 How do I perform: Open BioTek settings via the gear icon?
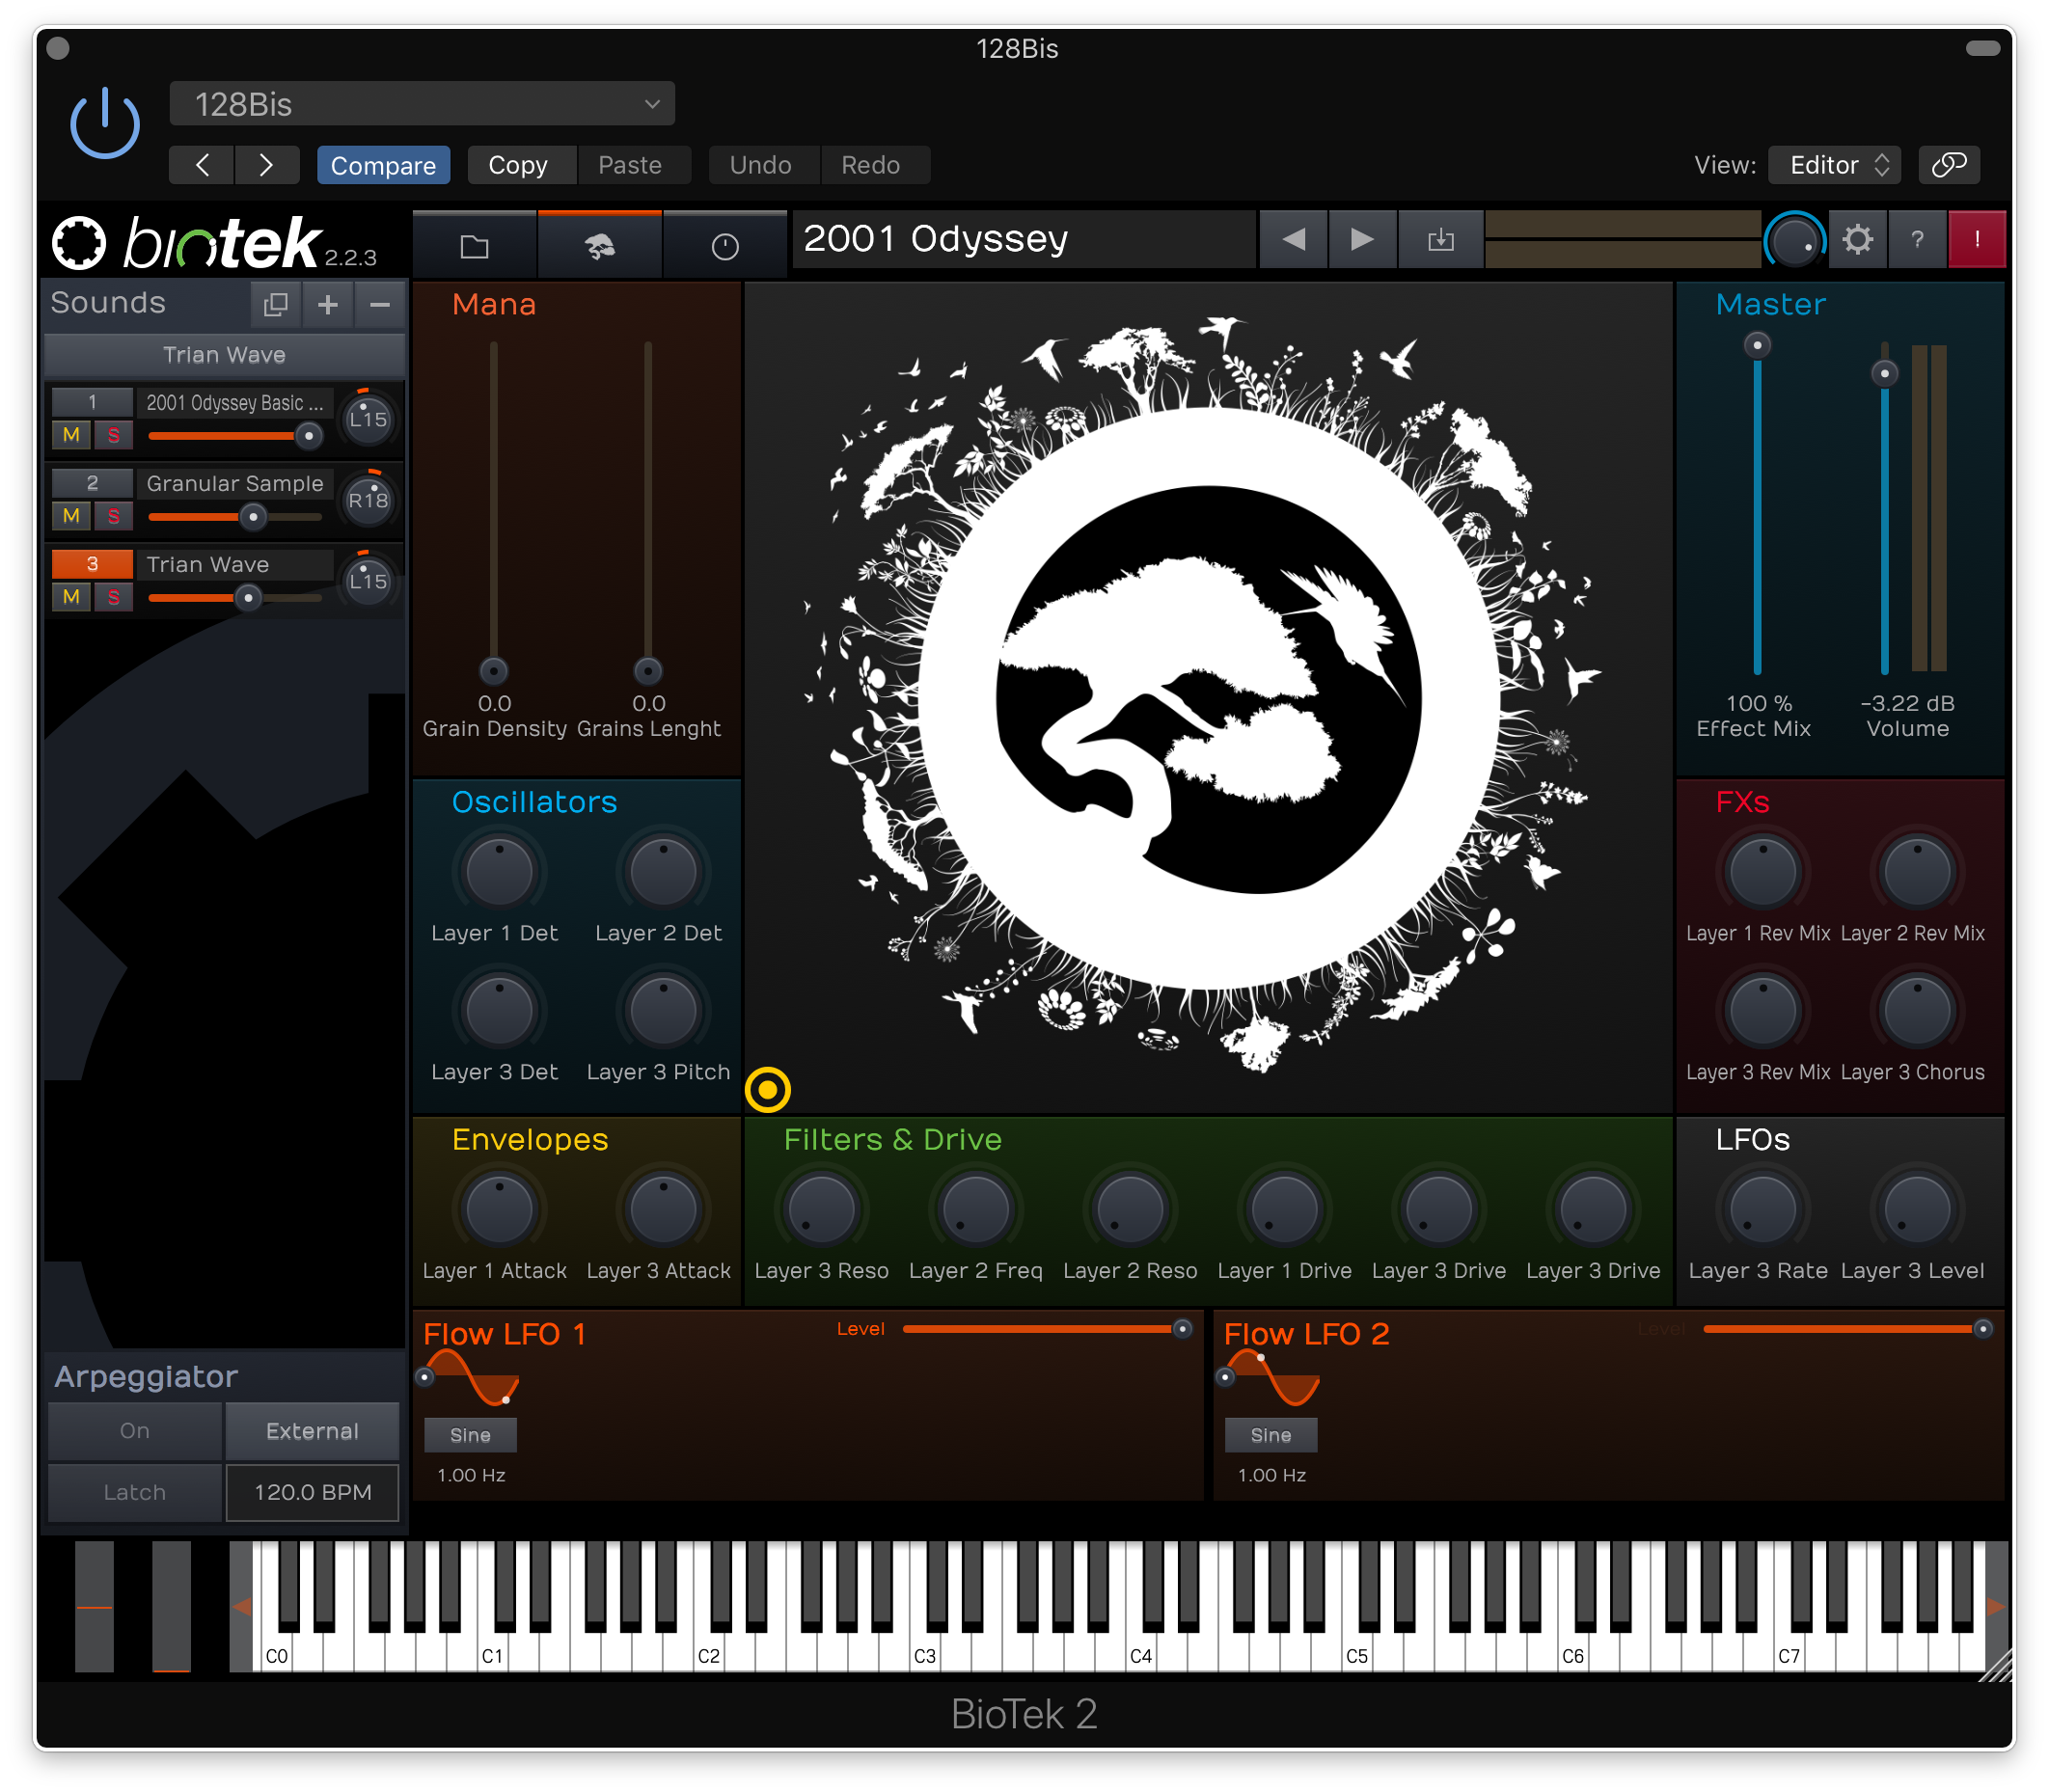click(1858, 240)
